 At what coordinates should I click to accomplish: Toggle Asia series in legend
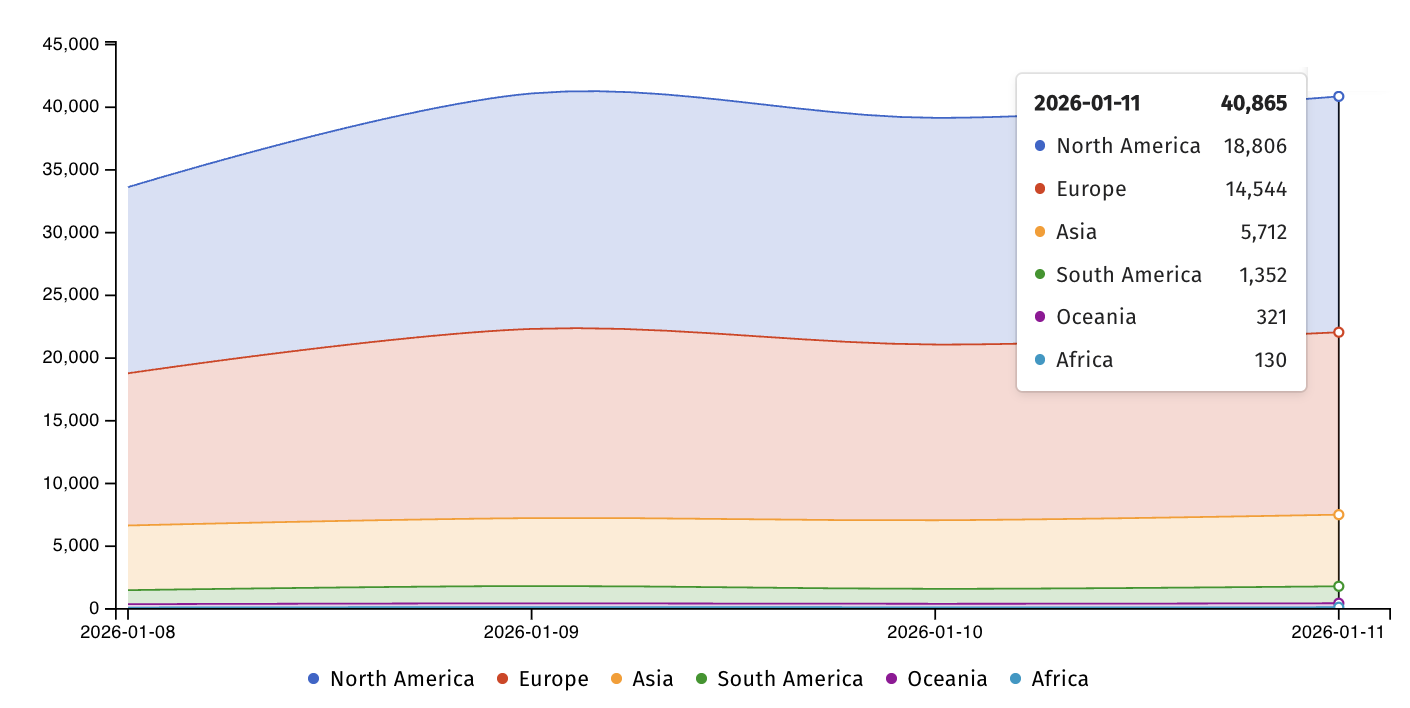[x=641, y=679]
